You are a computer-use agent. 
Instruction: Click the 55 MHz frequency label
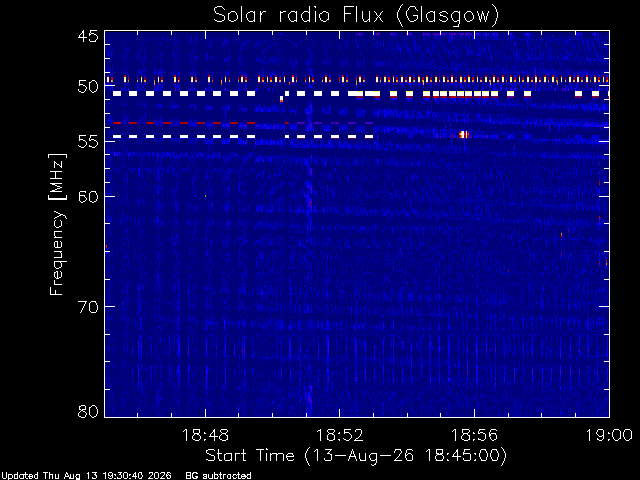pyautogui.click(x=88, y=141)
